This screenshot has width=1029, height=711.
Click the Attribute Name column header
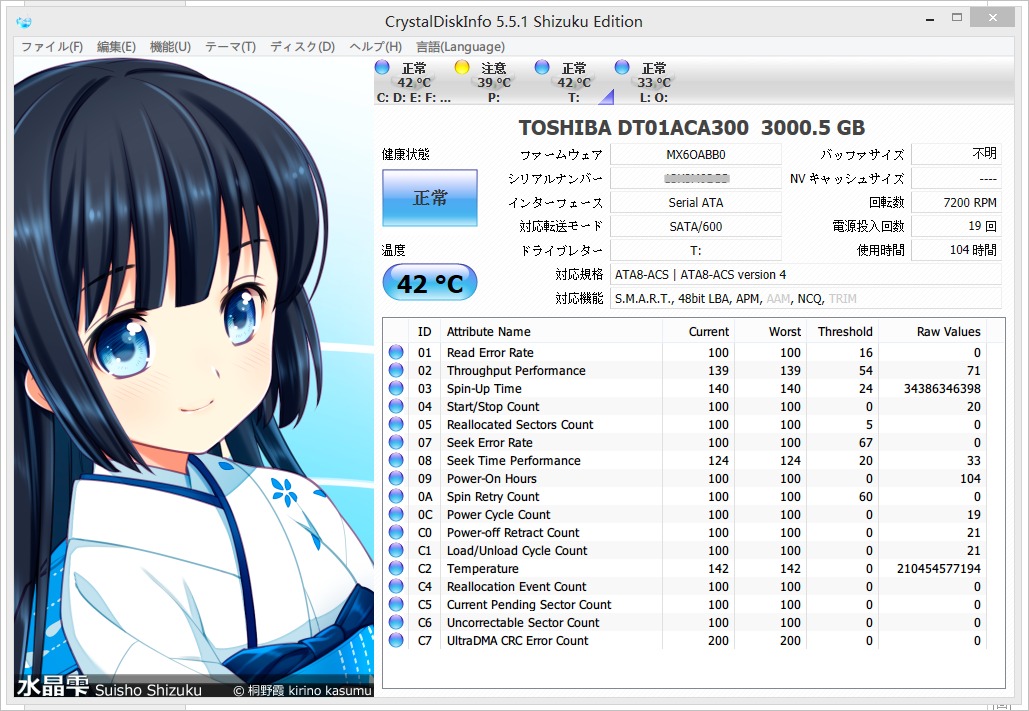[551, 332]
